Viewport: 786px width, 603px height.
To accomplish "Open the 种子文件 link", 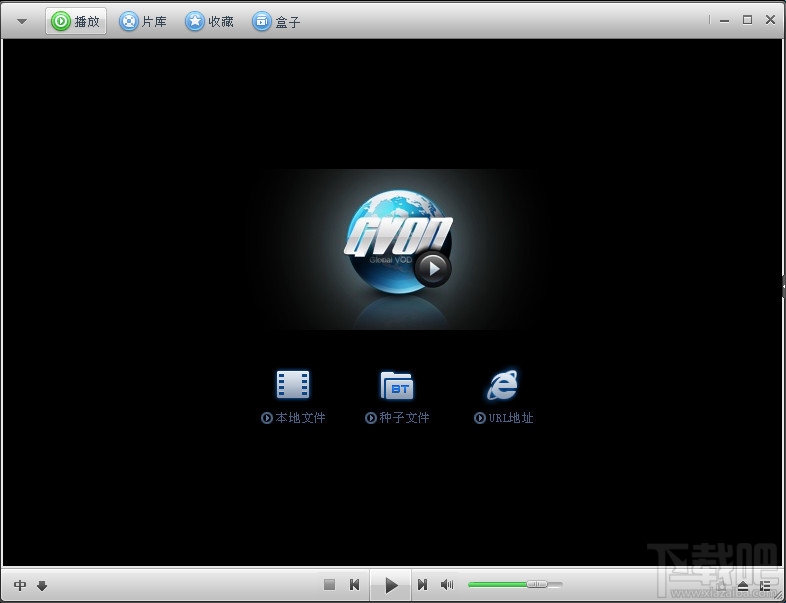I will click(397, 418).
